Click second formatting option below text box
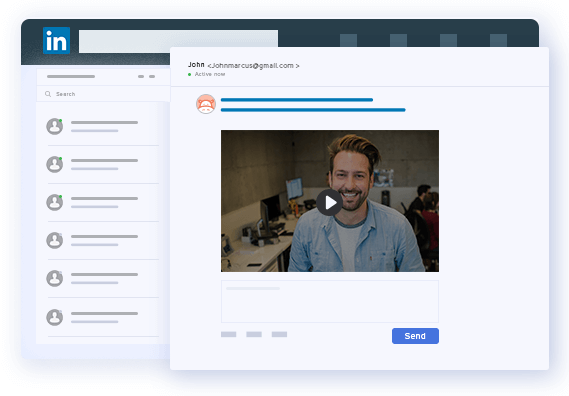The width and height of the screenshot is (569, 396). (x=254, y=334)
